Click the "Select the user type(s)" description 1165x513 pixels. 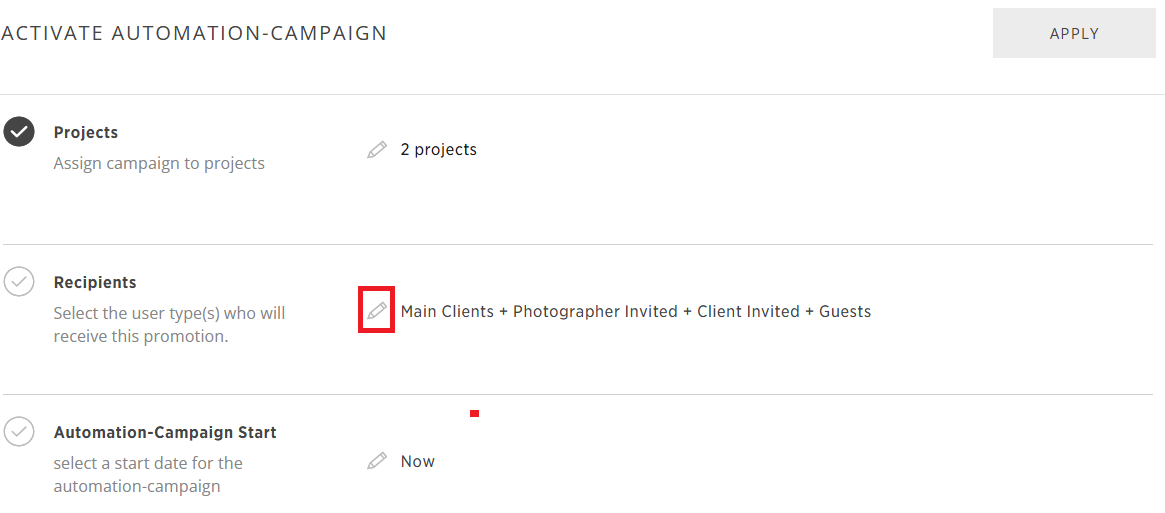(x=169, y=325)
